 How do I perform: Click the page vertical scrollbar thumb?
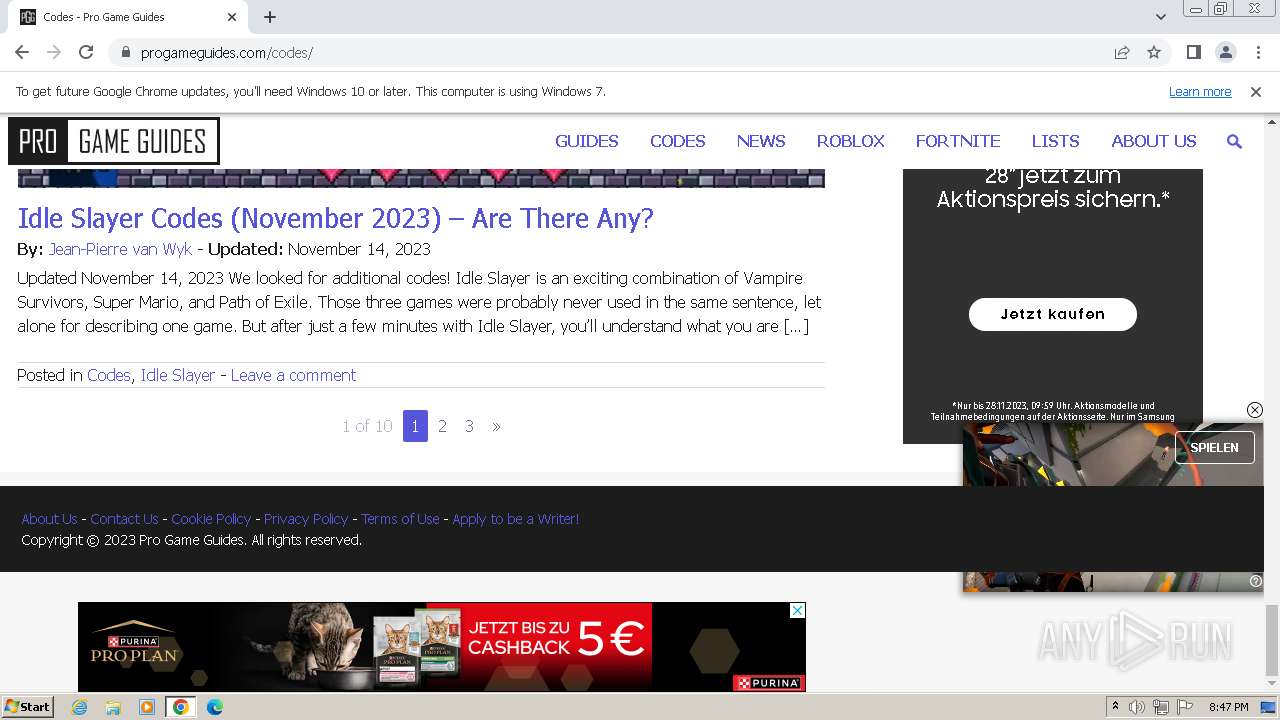point(1271,640)
